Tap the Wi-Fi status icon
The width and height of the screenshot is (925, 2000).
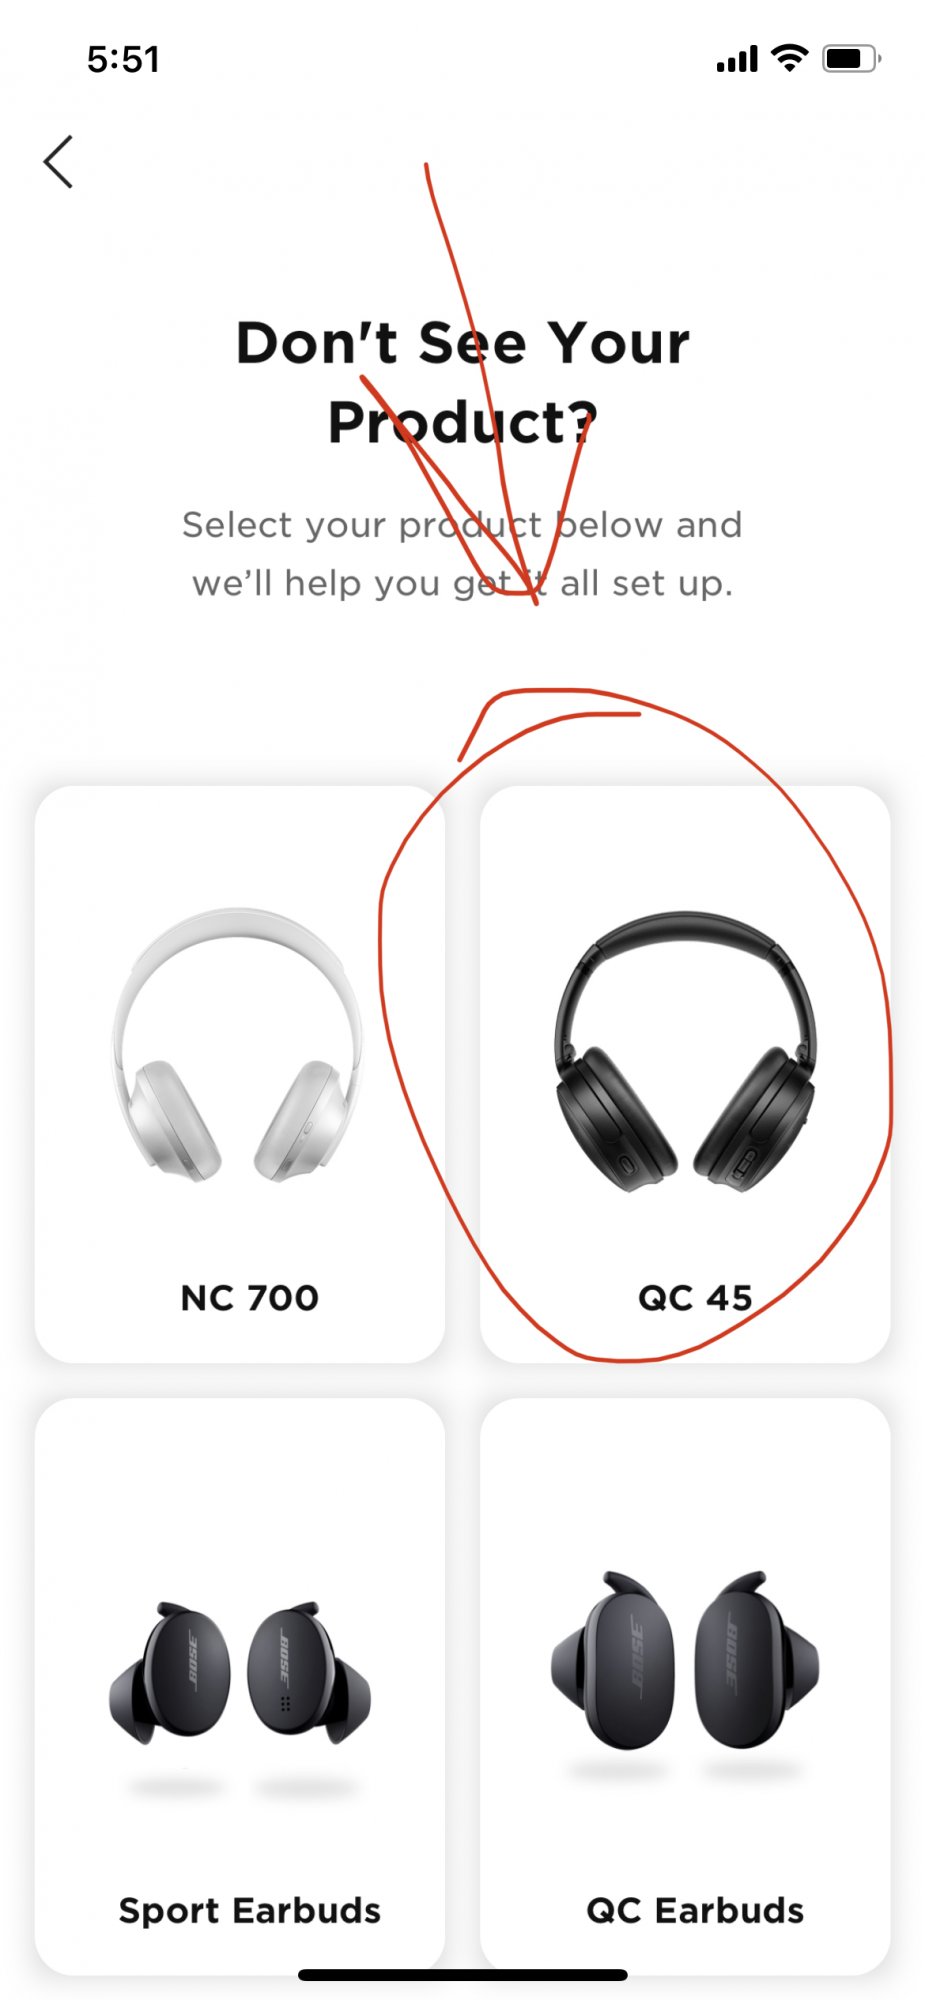pos(790,58)
